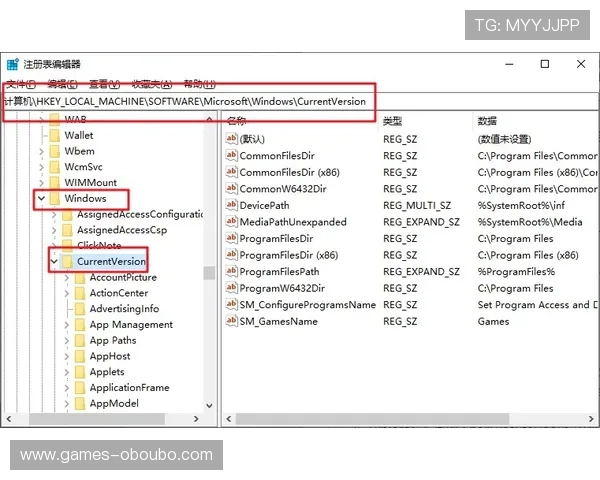
Task: Select the (默认) default value icon
Action: pos(231,139)
